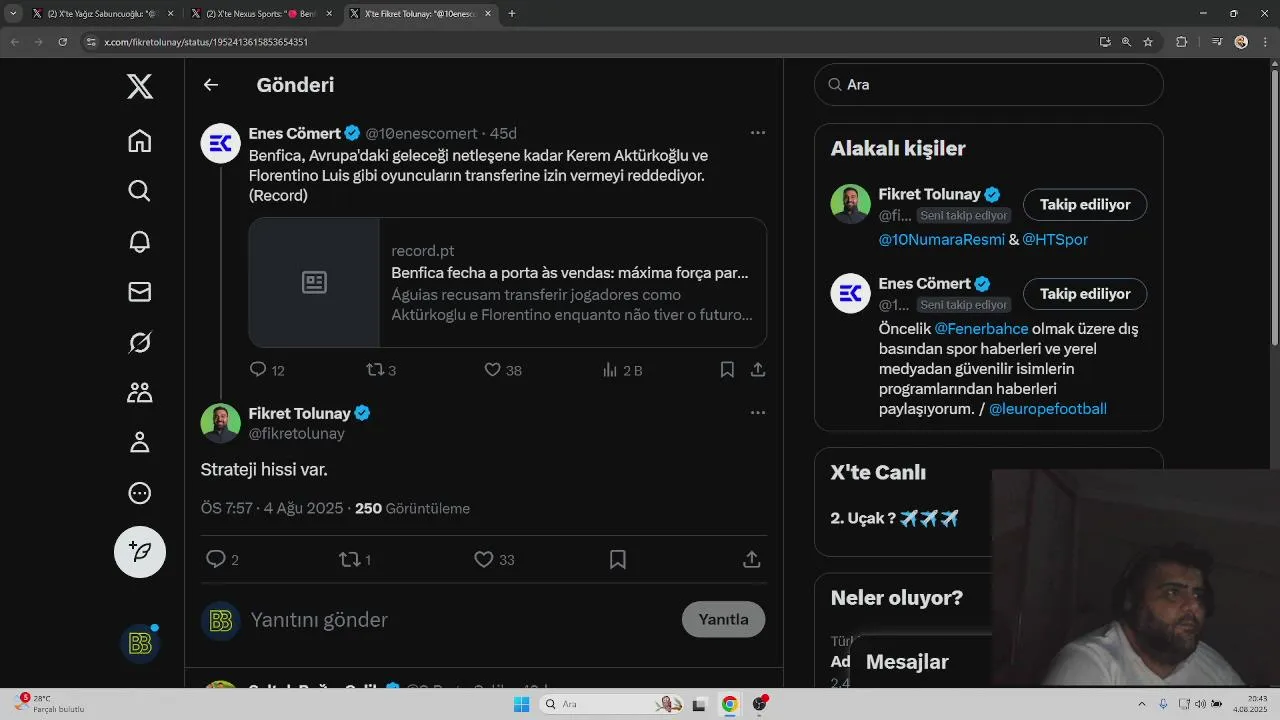Open post timestamp ÖS 7:57 · 4 Ağu 2025
Screen dimensions: 1280x720
272,508
